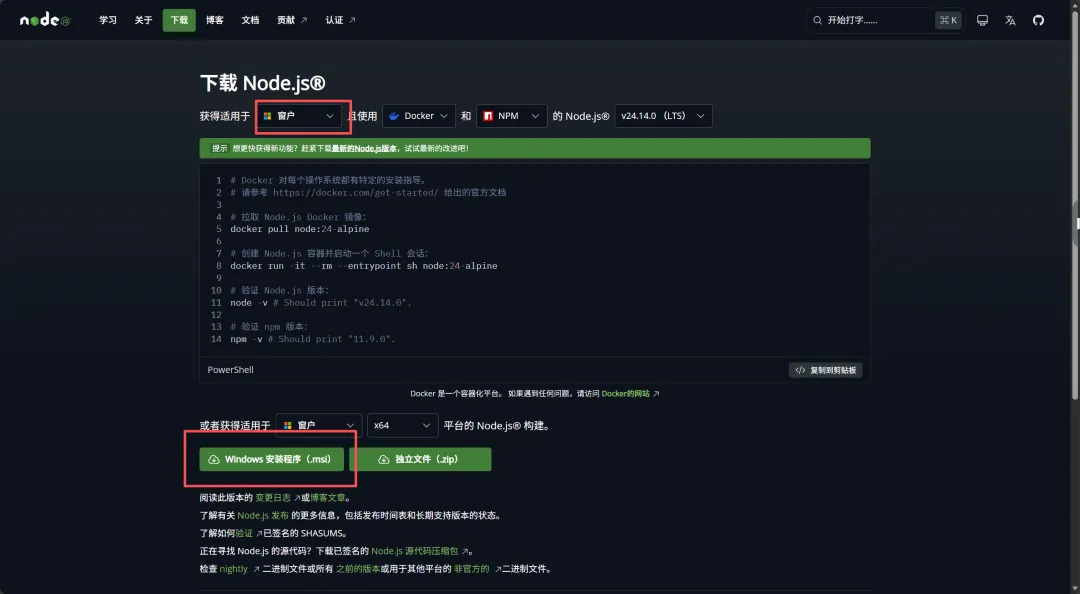Click the 提示 badge in green banner

pyautogui.click(x=219, y=148)
